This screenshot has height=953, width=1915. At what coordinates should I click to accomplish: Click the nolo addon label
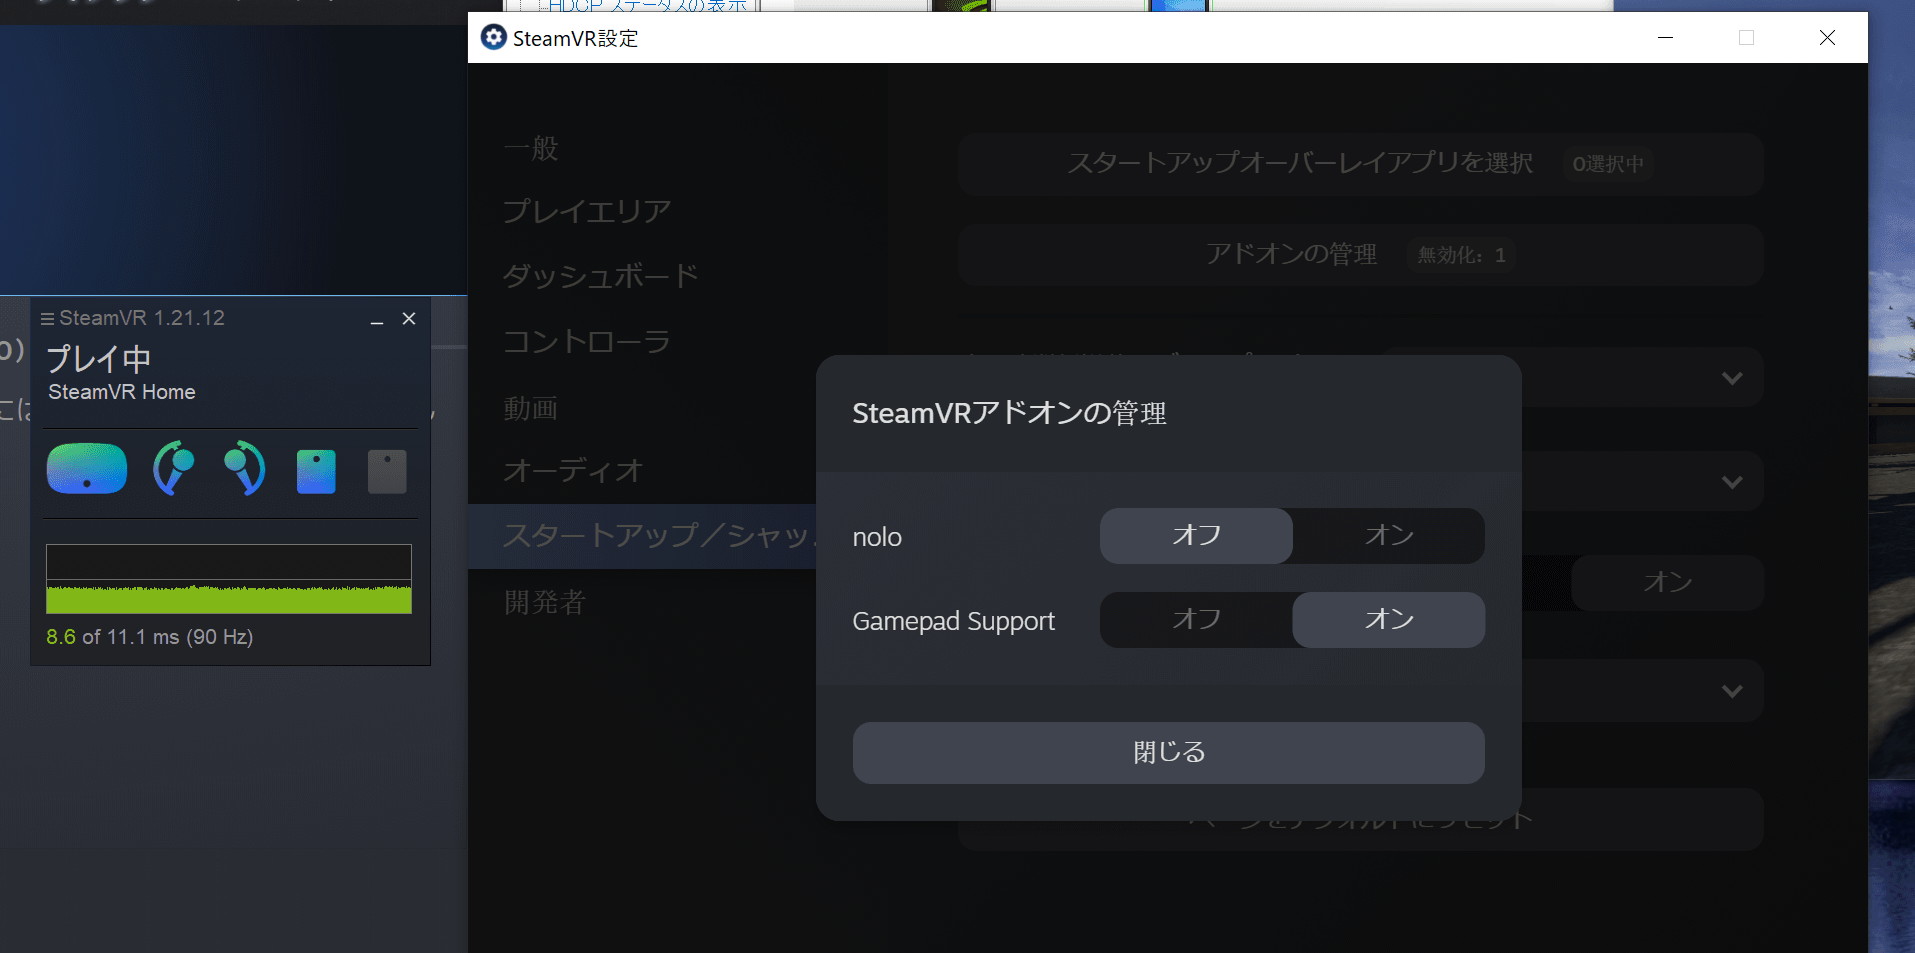[x=877, y=537]
